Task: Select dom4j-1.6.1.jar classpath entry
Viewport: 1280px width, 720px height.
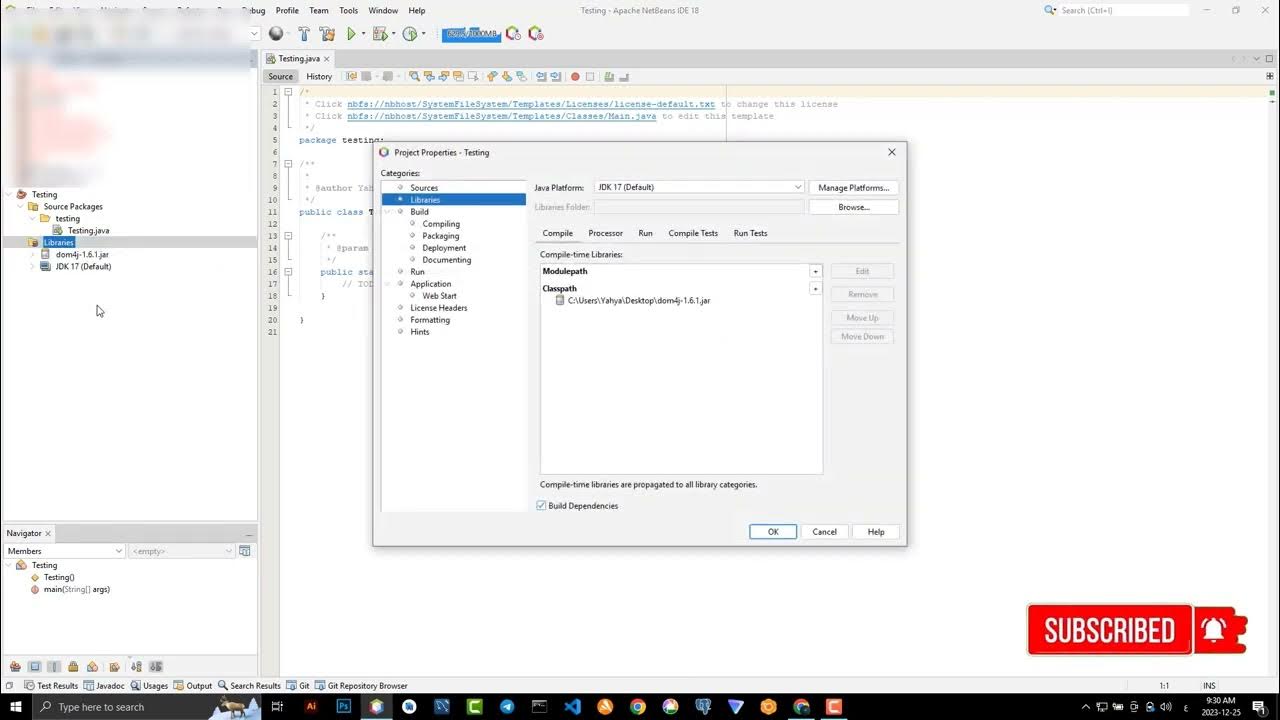Action: click(x=639, y=300)
